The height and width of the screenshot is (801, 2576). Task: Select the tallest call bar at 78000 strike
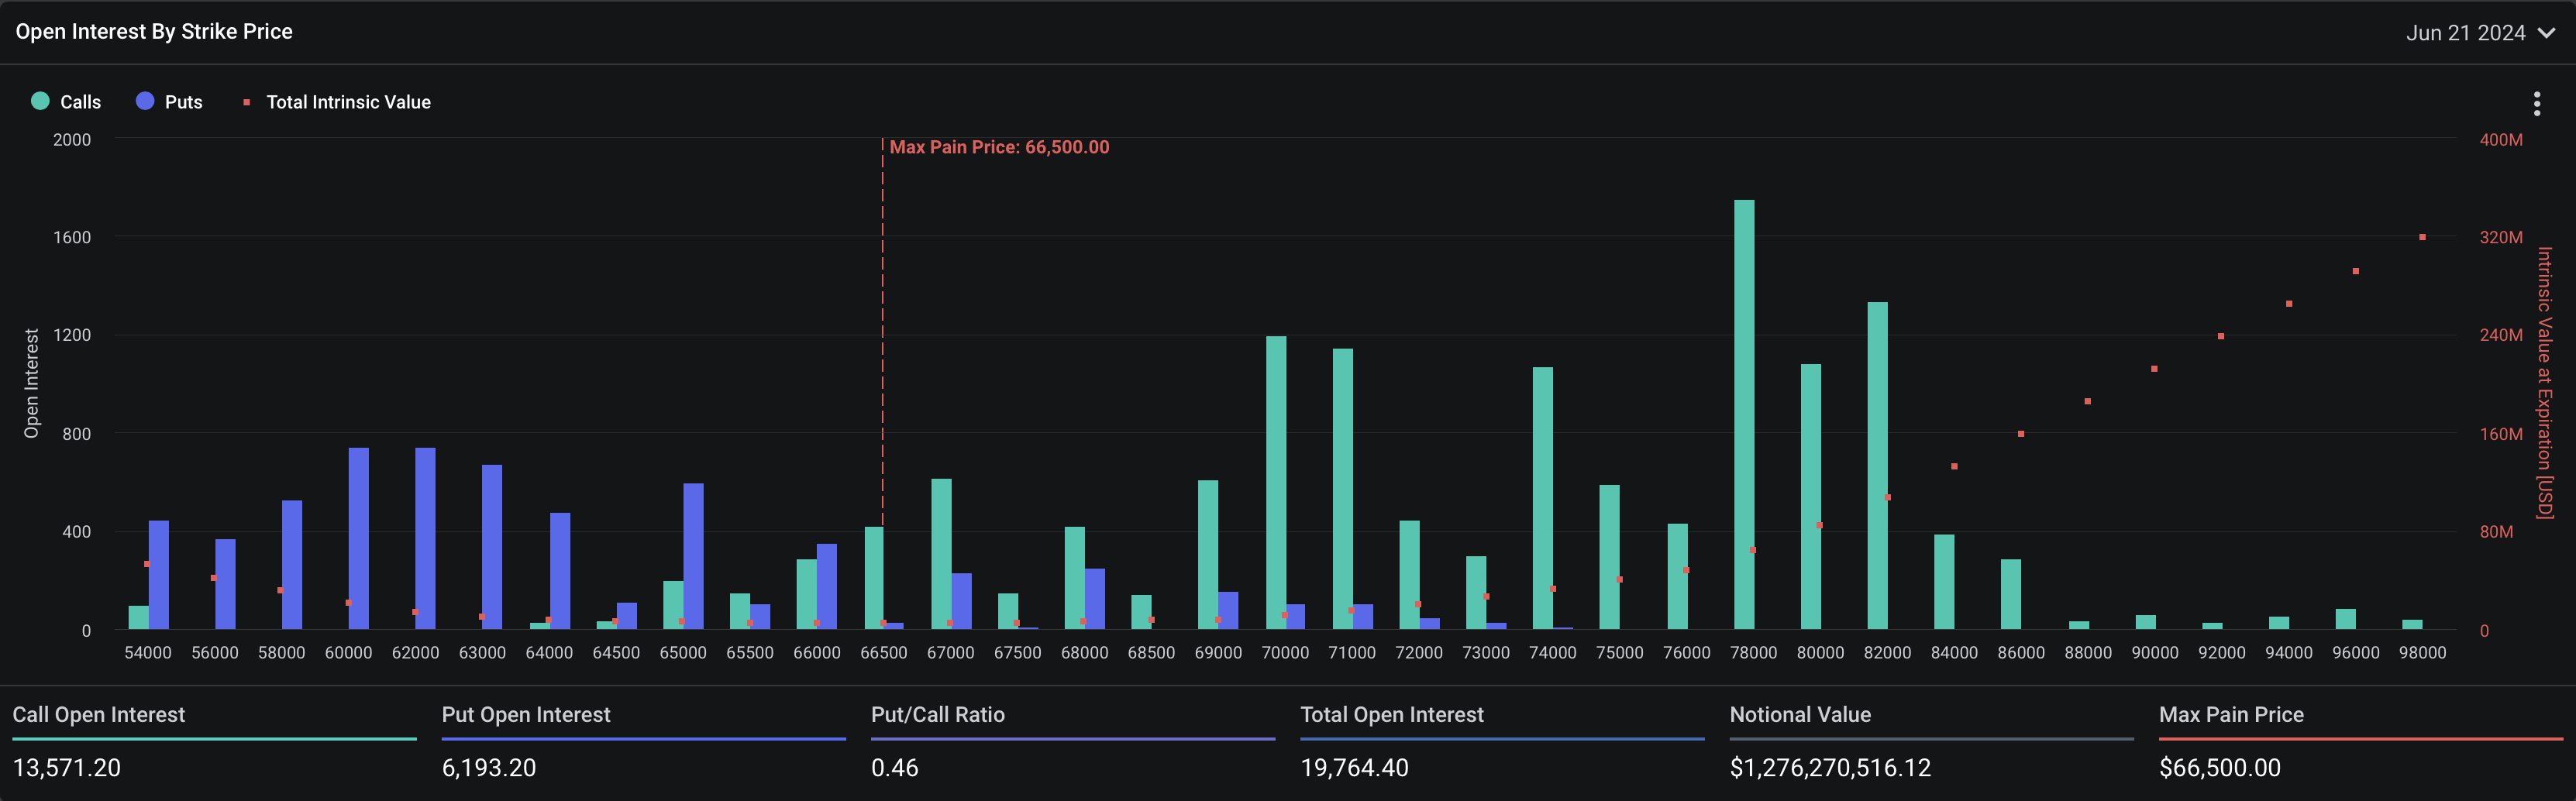1743,414
